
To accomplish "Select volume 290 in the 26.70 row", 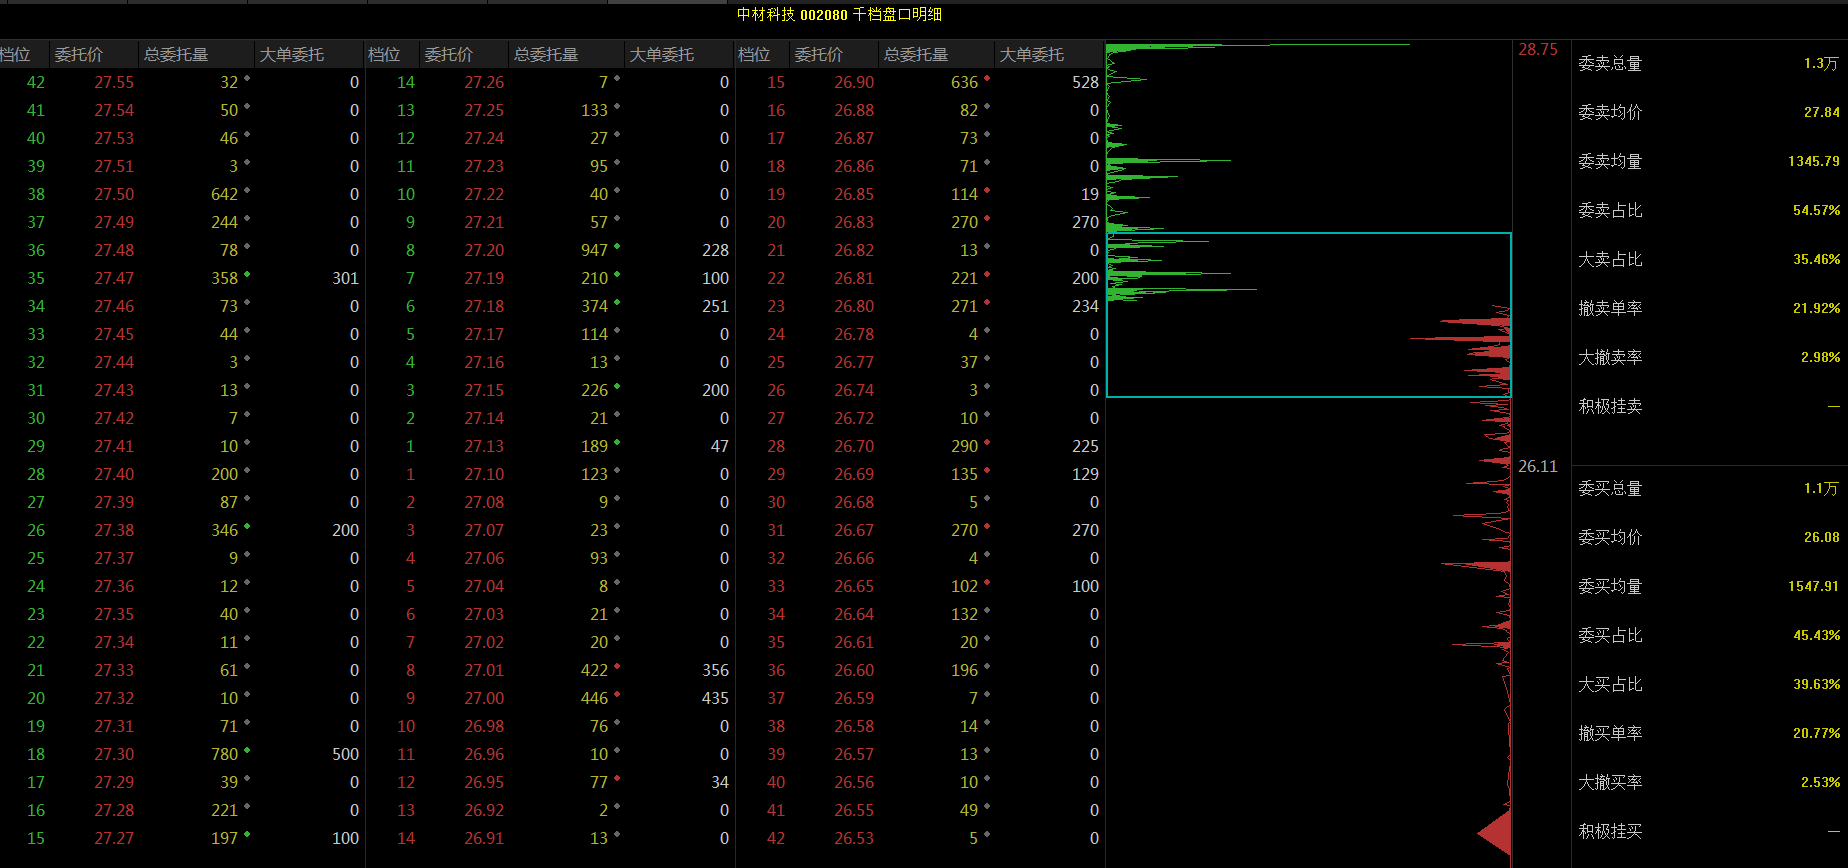I will [965, 446].
